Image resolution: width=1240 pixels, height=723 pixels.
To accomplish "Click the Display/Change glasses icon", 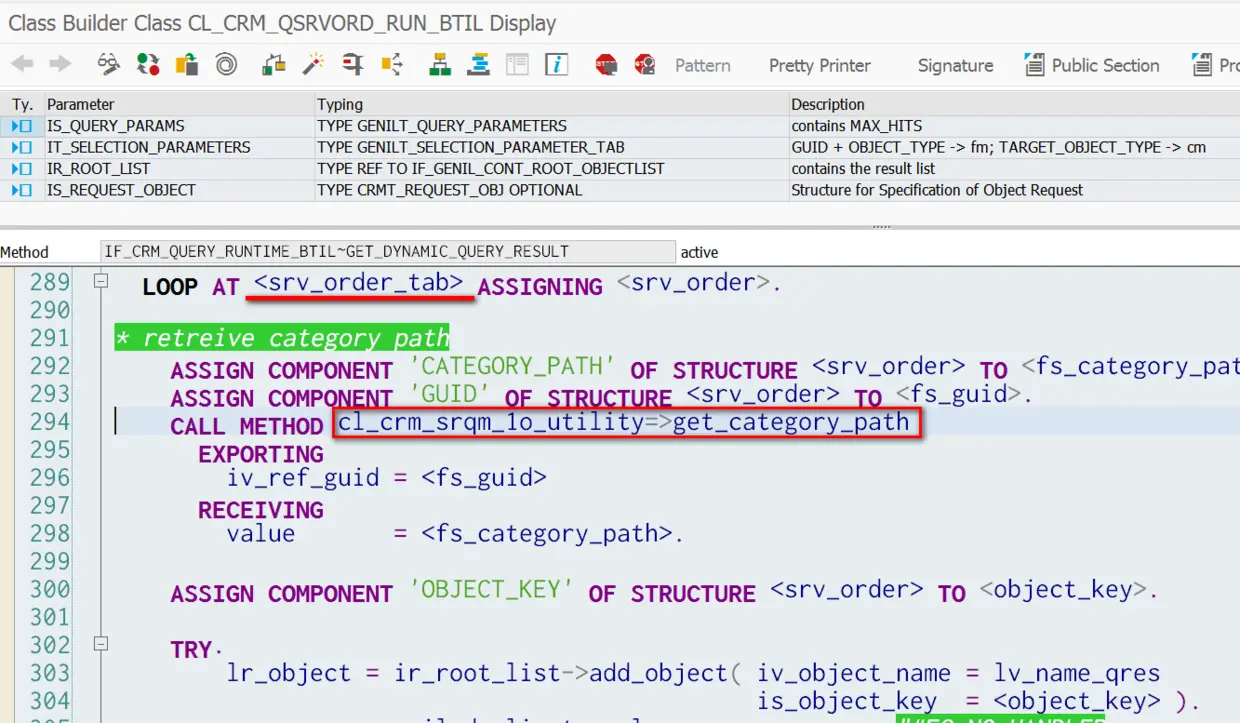I will (108, 65).
